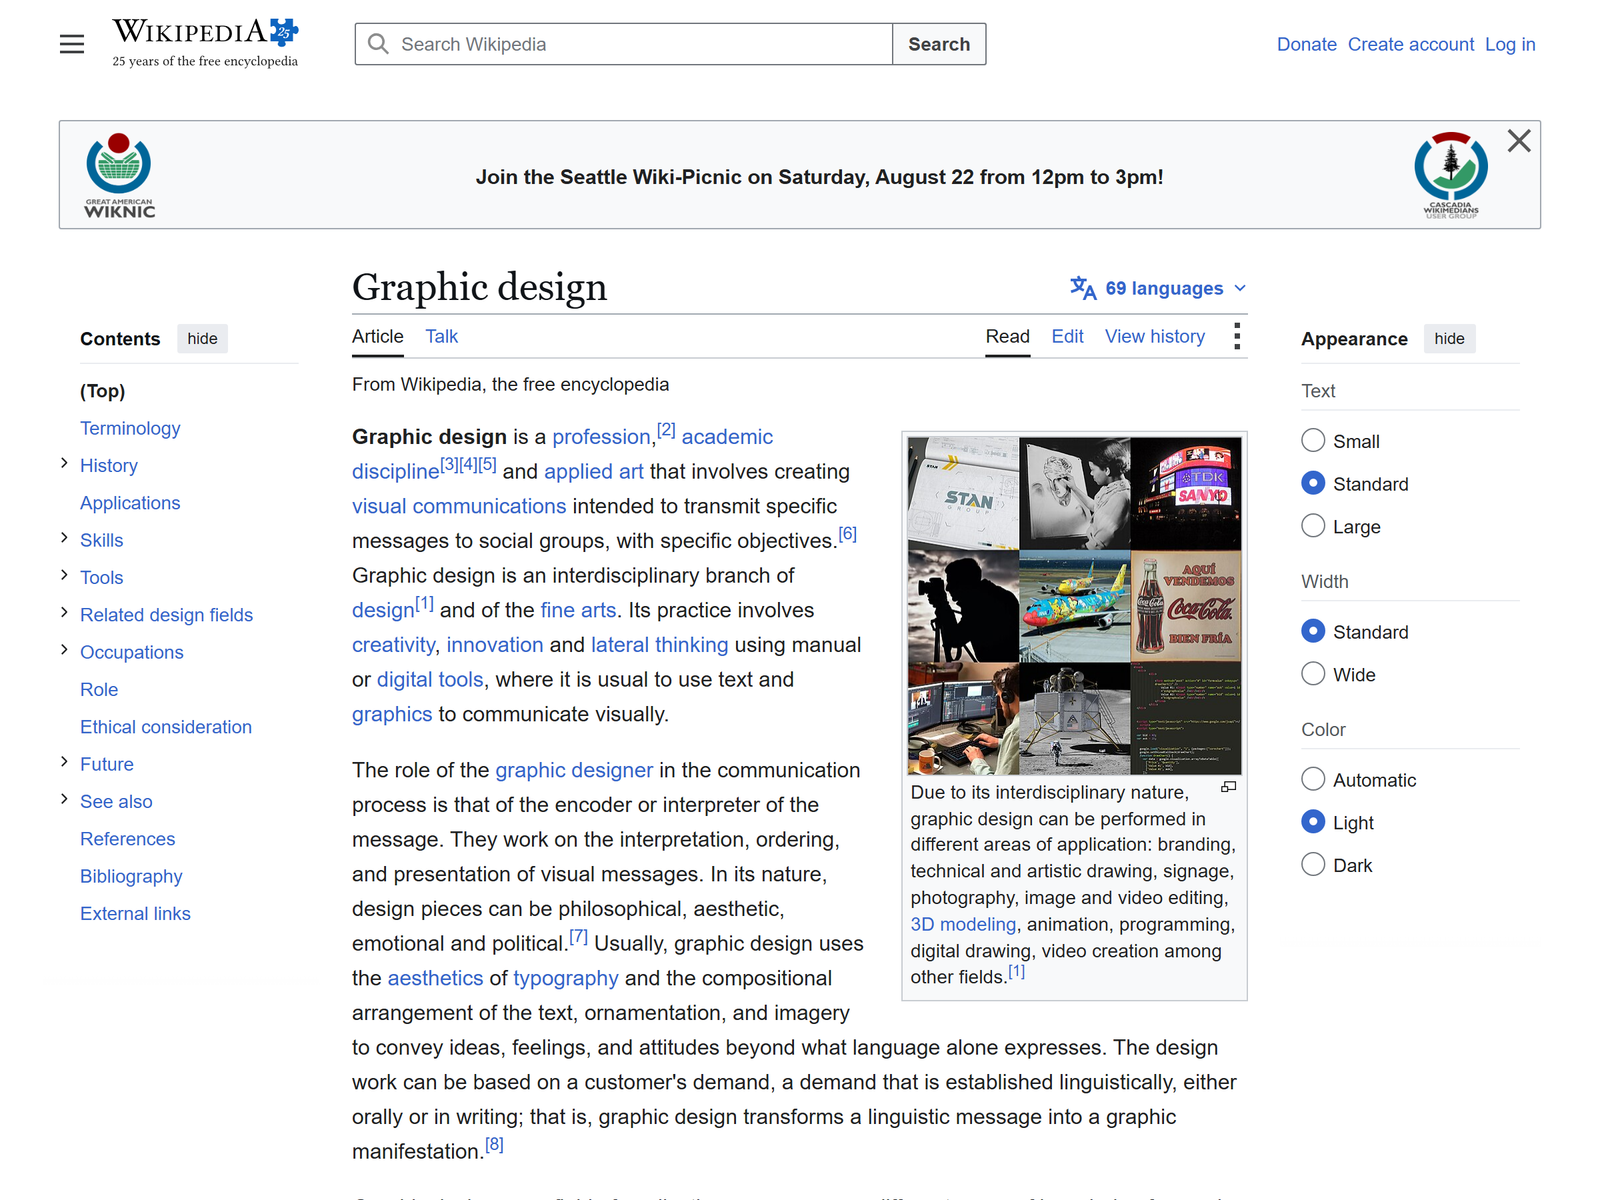Viewport: 1600px width, 1200px height.
Task: Go to References in contents
Action: tap(127, 839)
